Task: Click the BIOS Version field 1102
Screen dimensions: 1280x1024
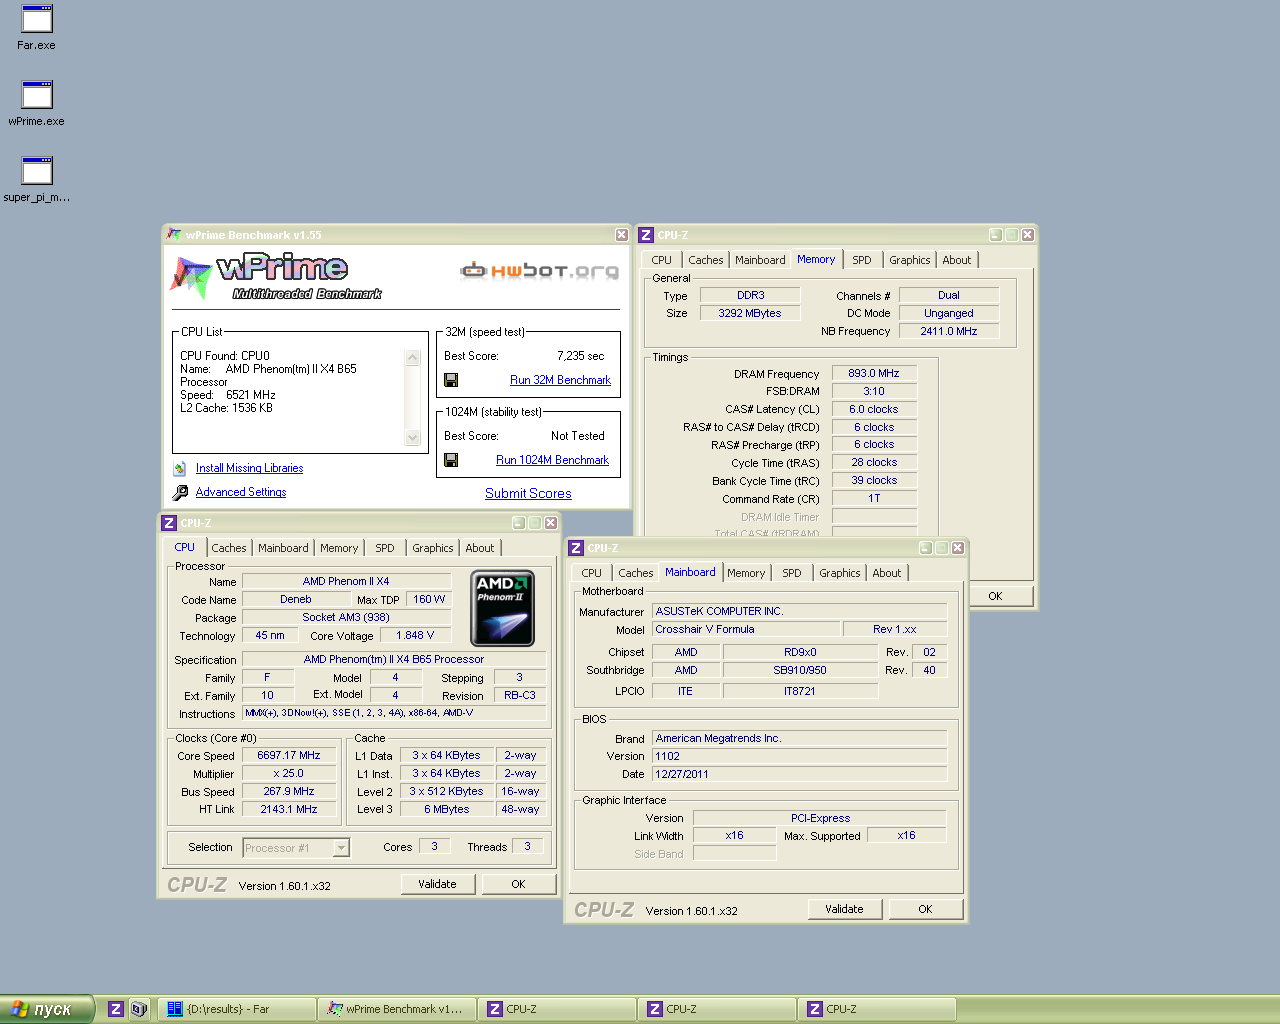Action: click(799, 756)
